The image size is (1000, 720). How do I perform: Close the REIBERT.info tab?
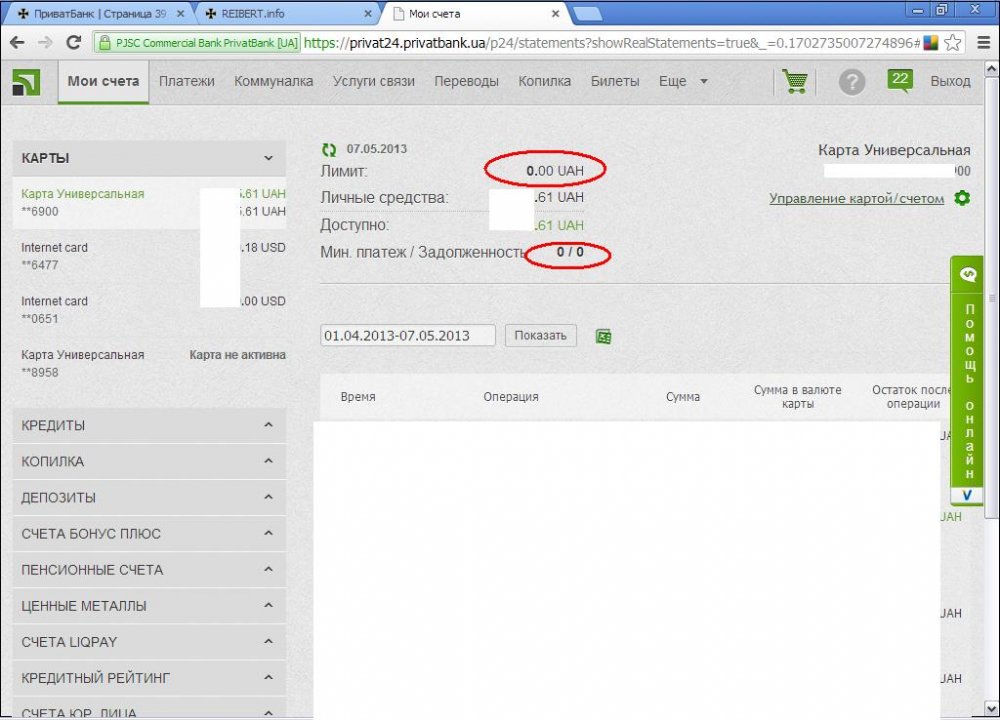click(x=368, y=13)
